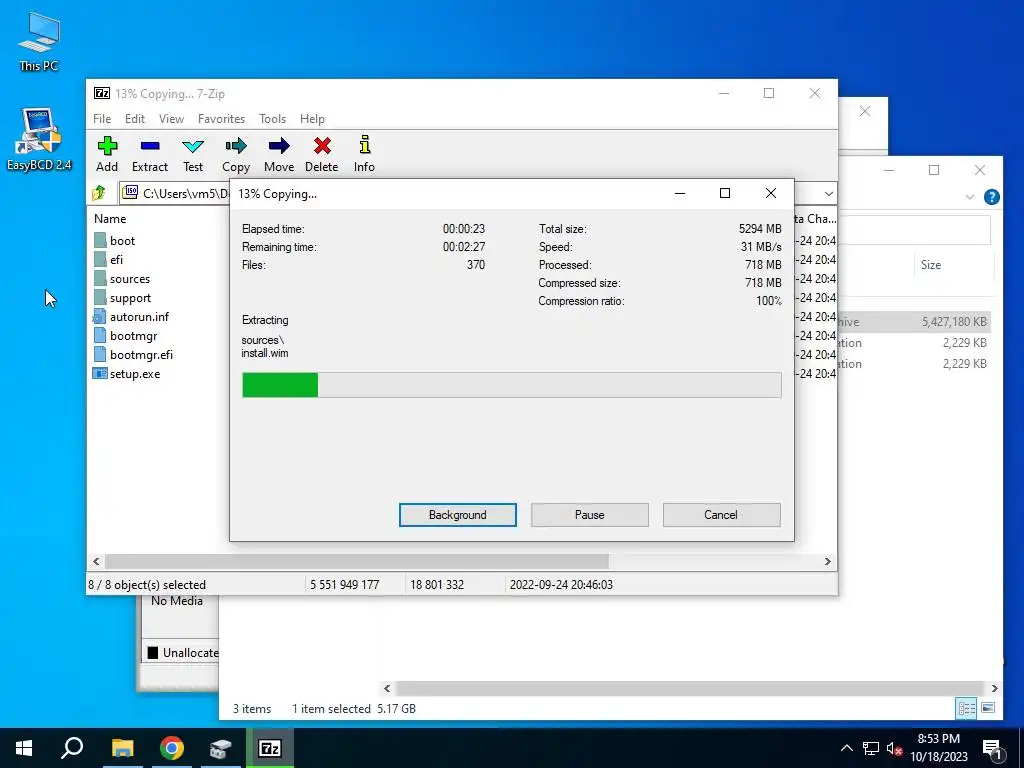Minimize the copying progress dialog

[680, 193]
